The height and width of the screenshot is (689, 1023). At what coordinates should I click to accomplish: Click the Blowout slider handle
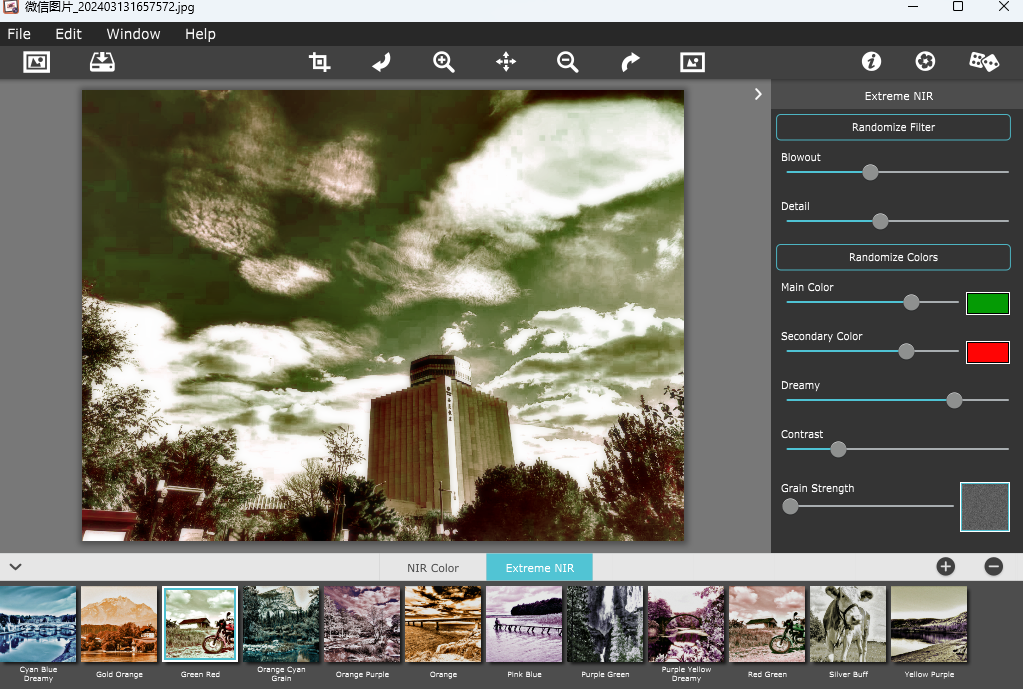(x=870, y=172)
